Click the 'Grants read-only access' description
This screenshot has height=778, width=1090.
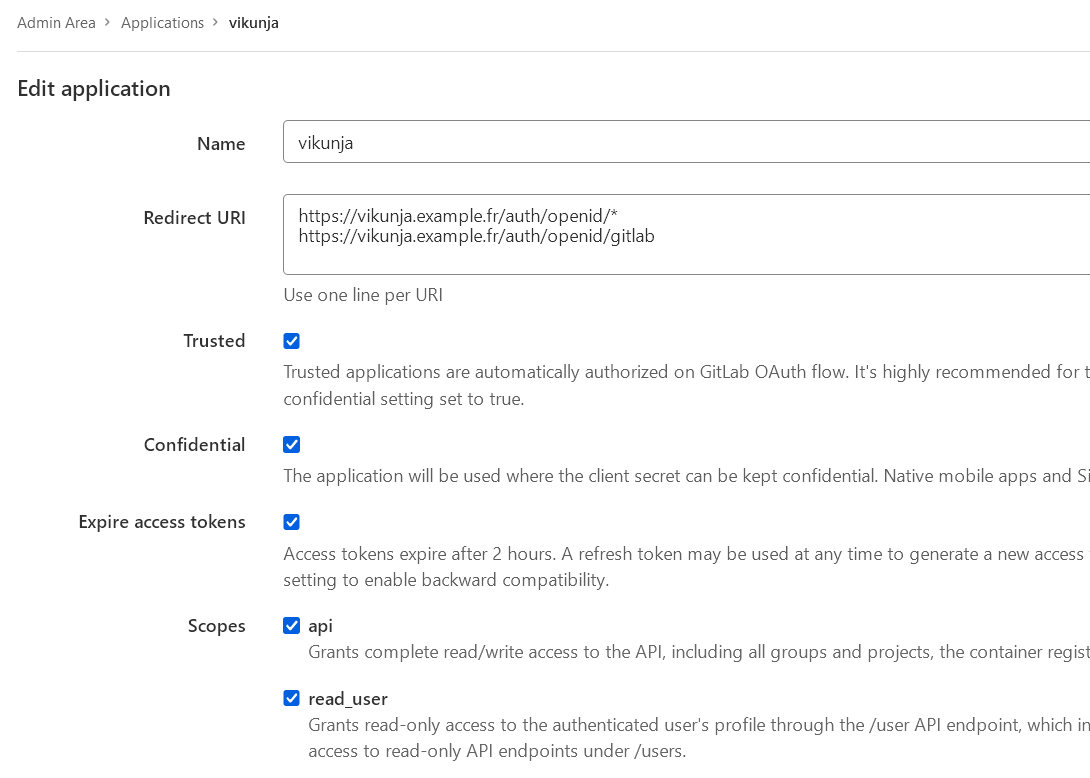tap(699, 738)
